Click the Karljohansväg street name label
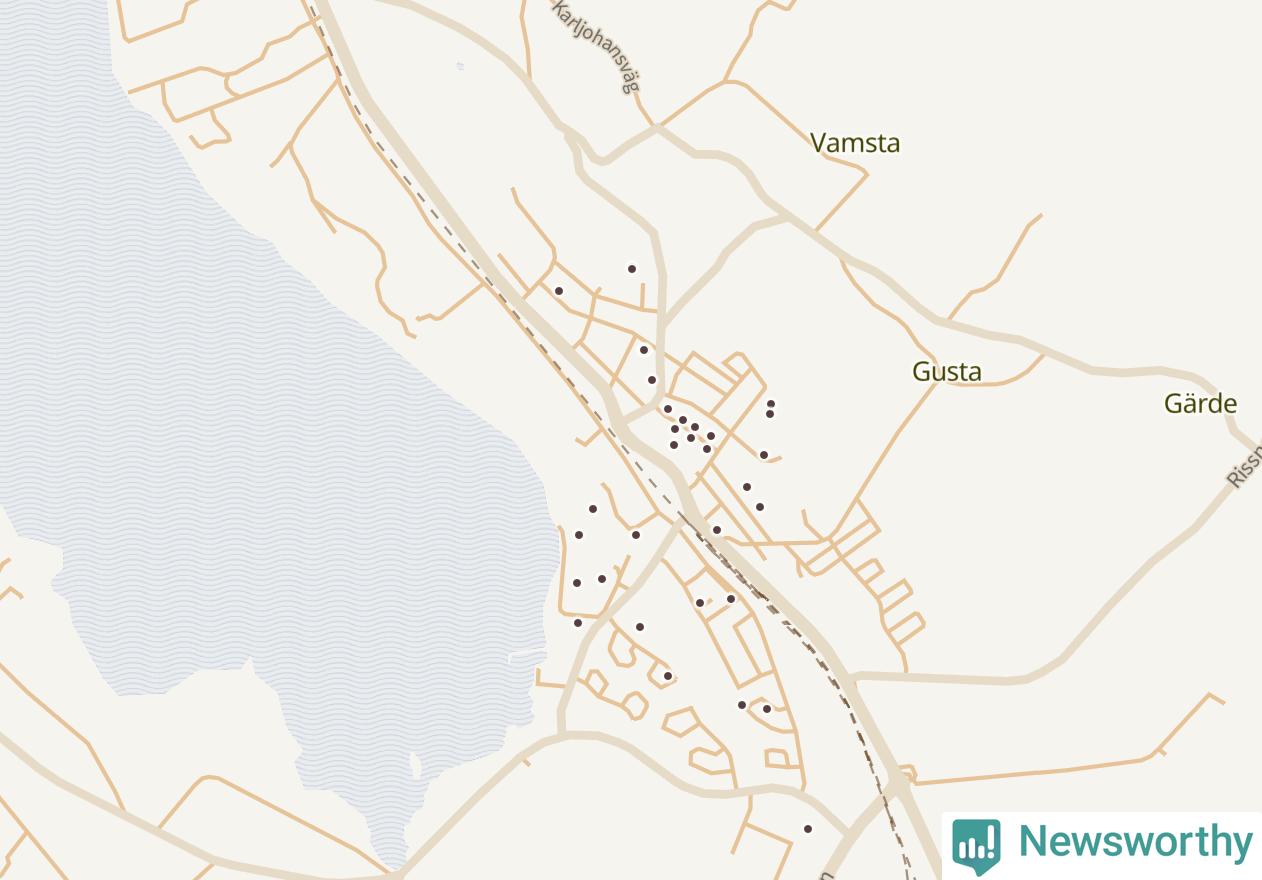1262x880 pixels. [596, 45]
